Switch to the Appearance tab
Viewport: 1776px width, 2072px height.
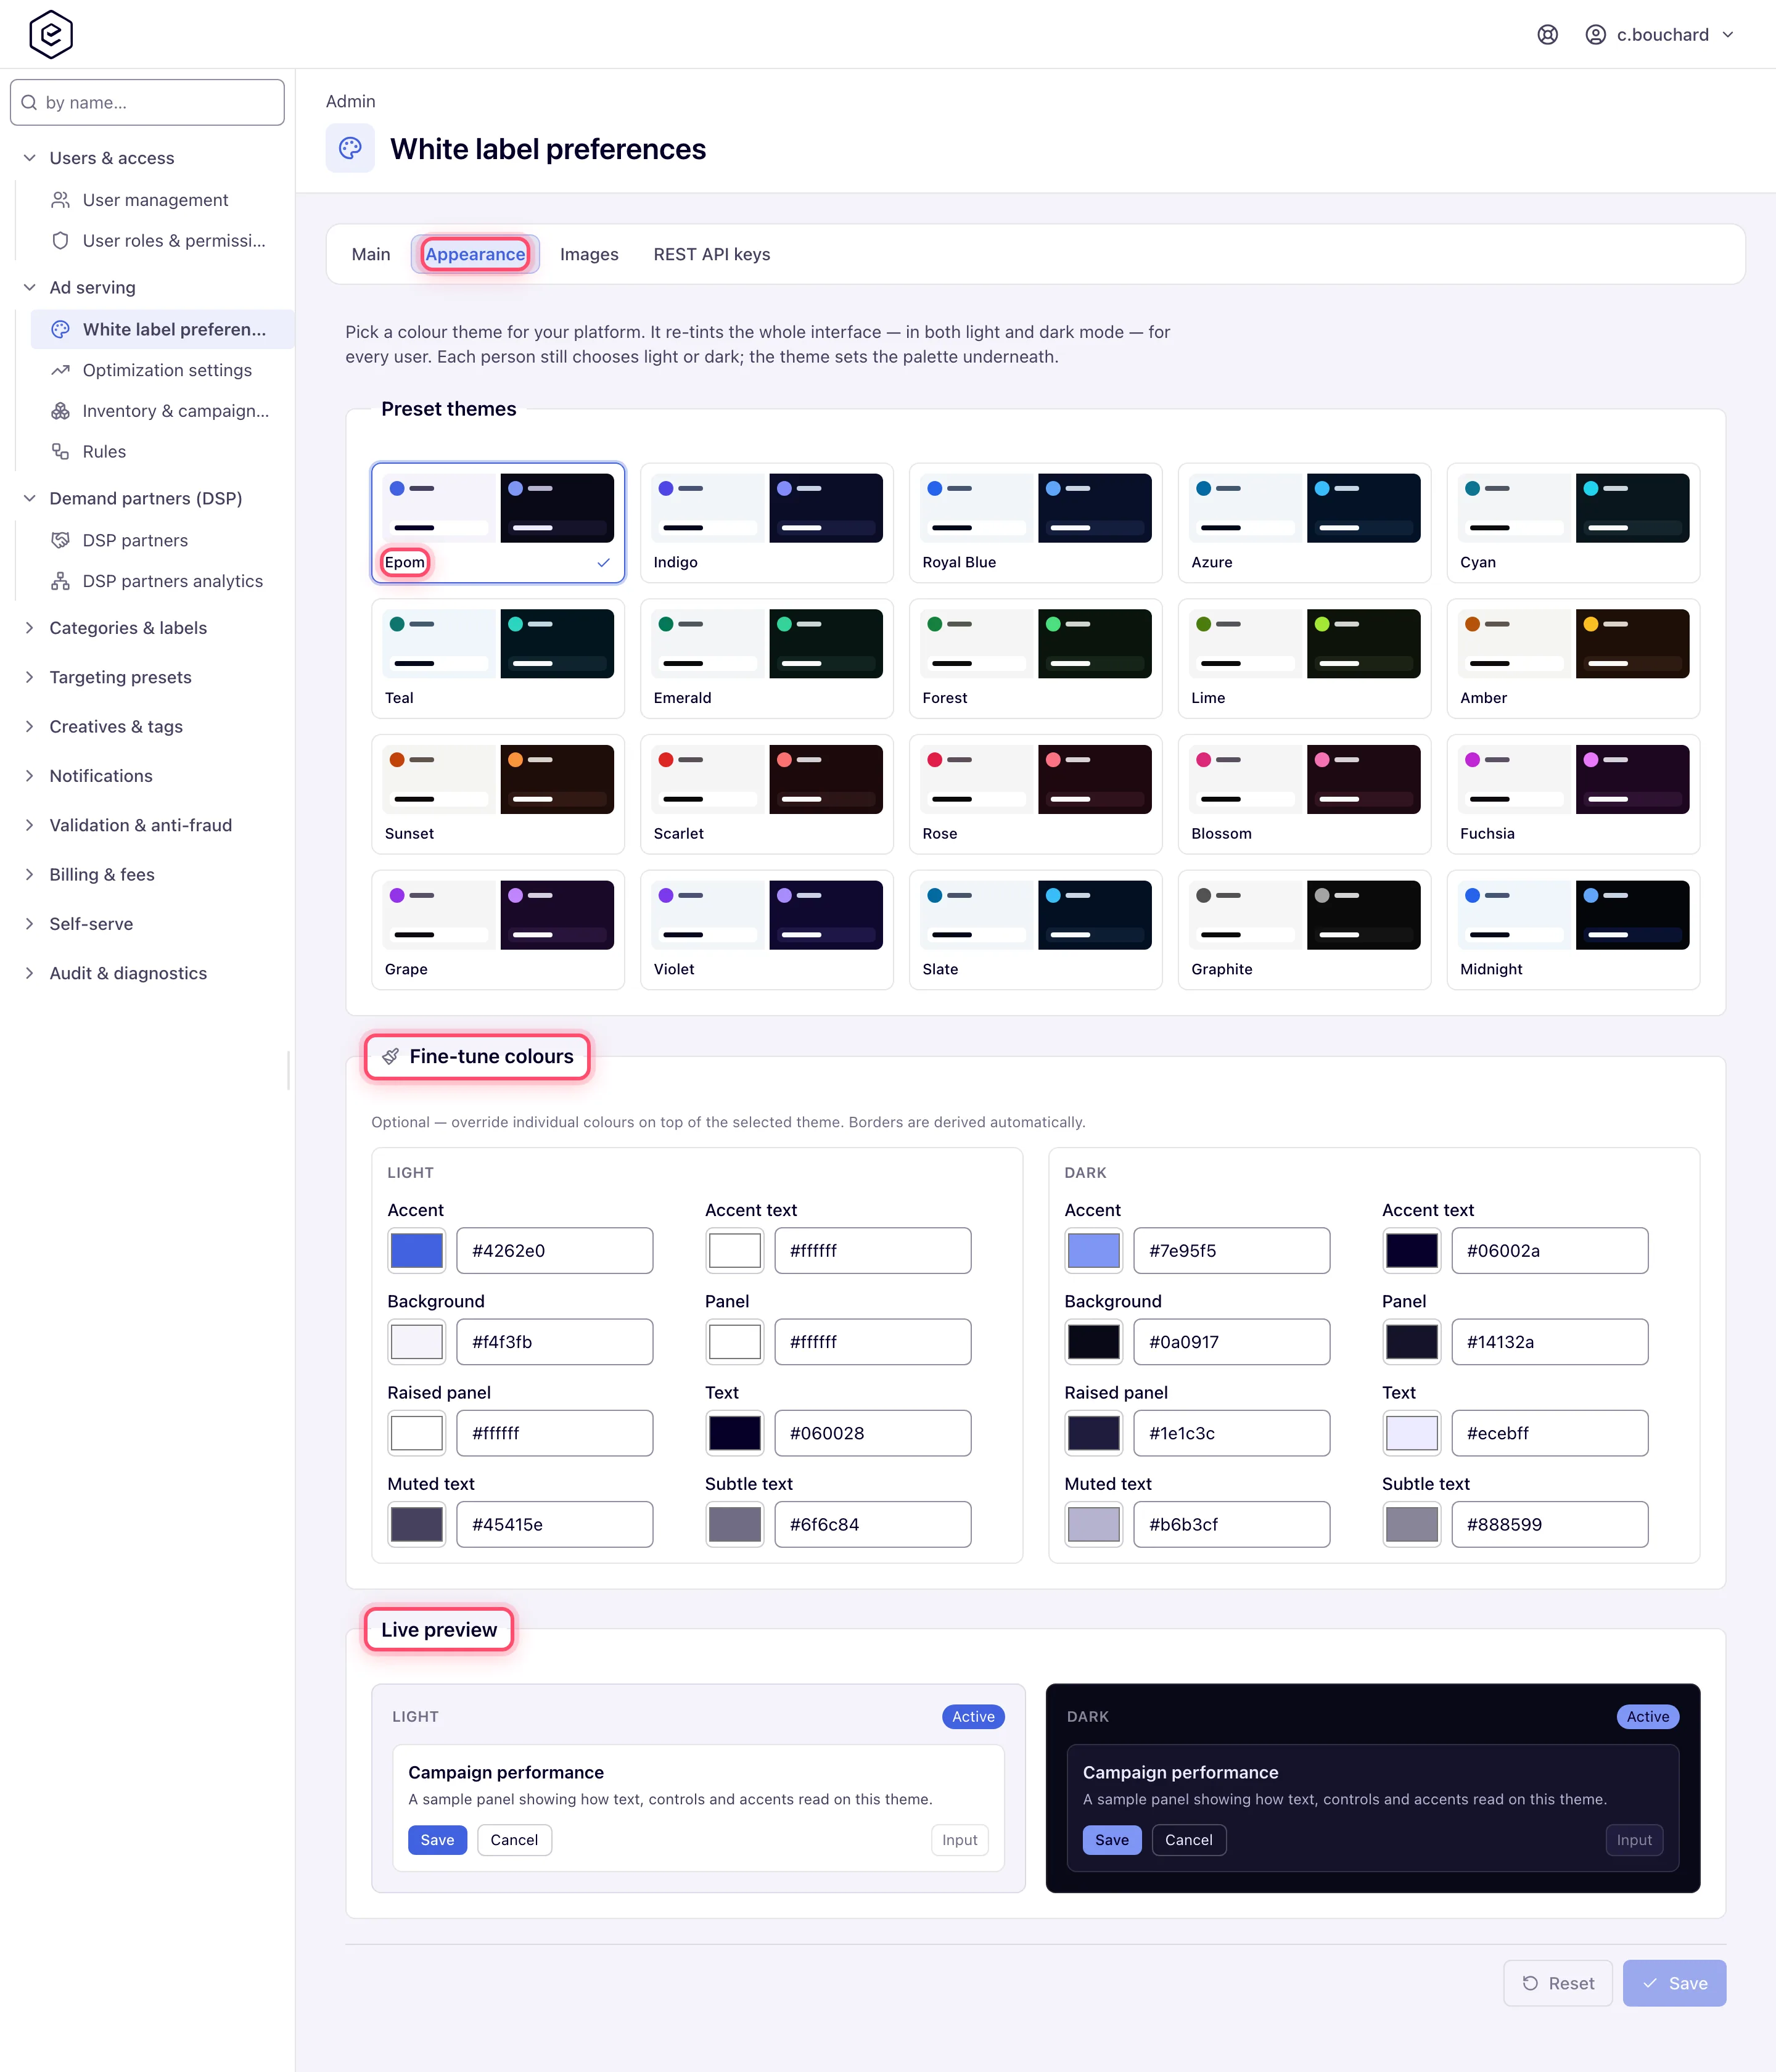[x=475, y=254]
